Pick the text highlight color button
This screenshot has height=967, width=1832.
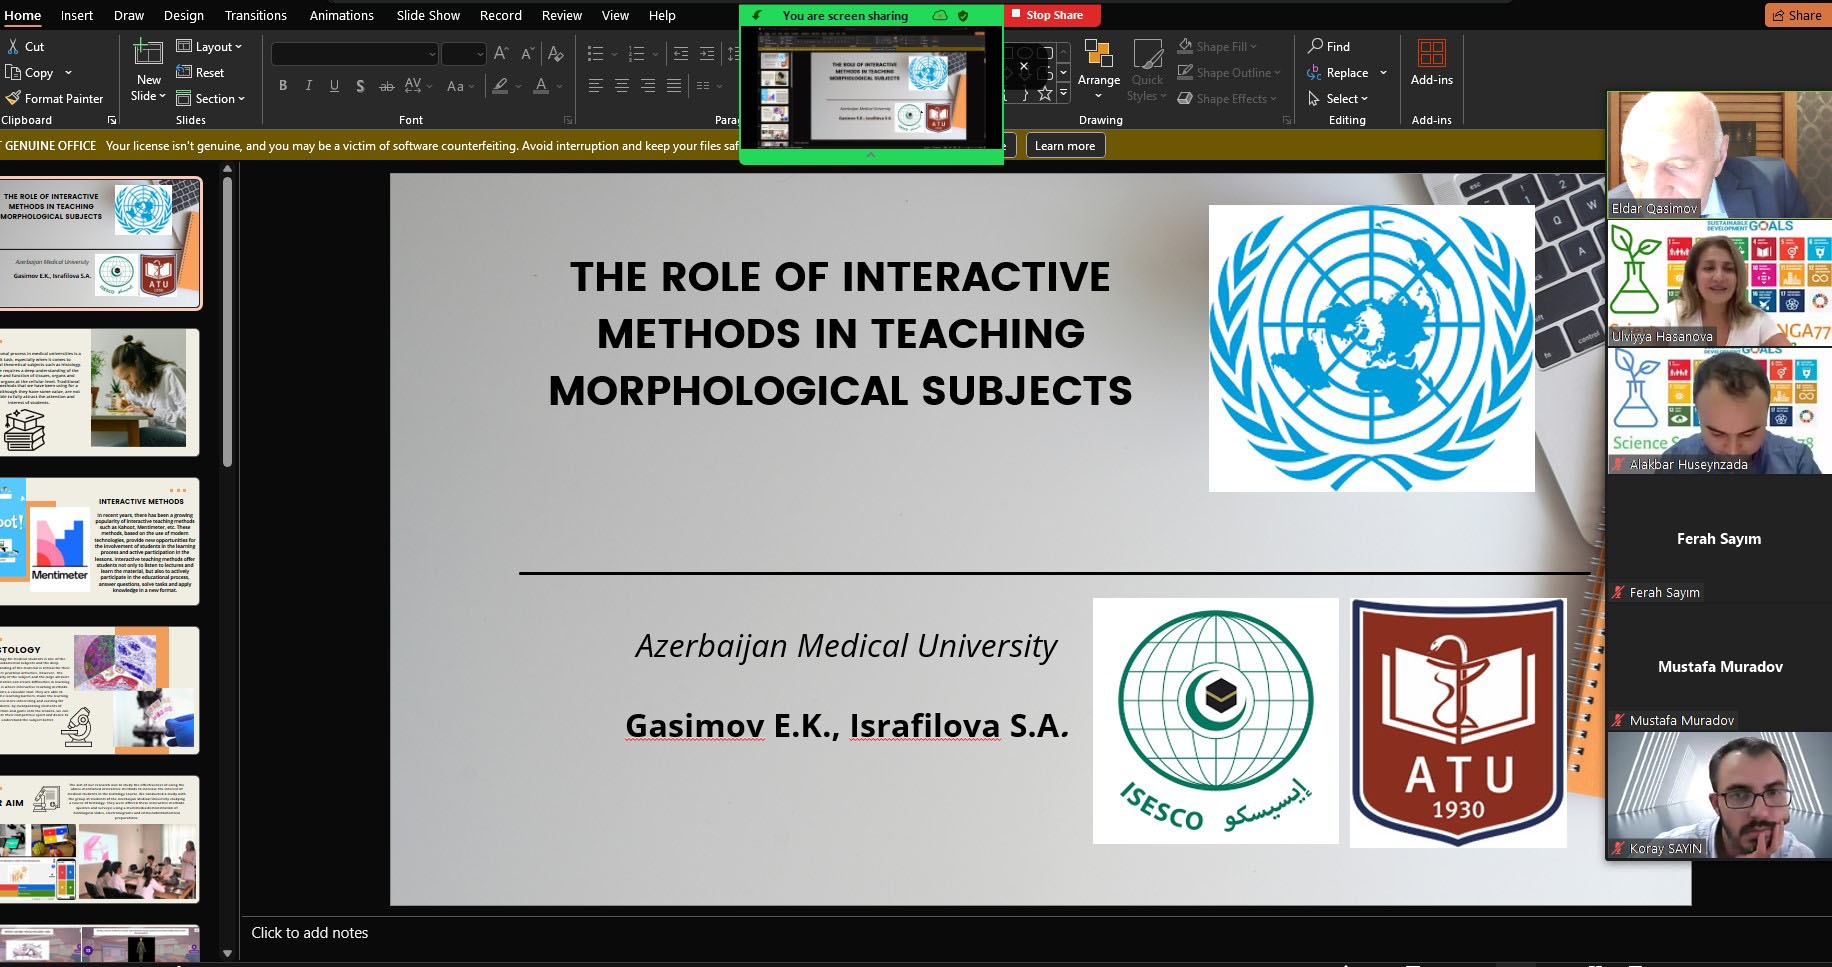501,86
